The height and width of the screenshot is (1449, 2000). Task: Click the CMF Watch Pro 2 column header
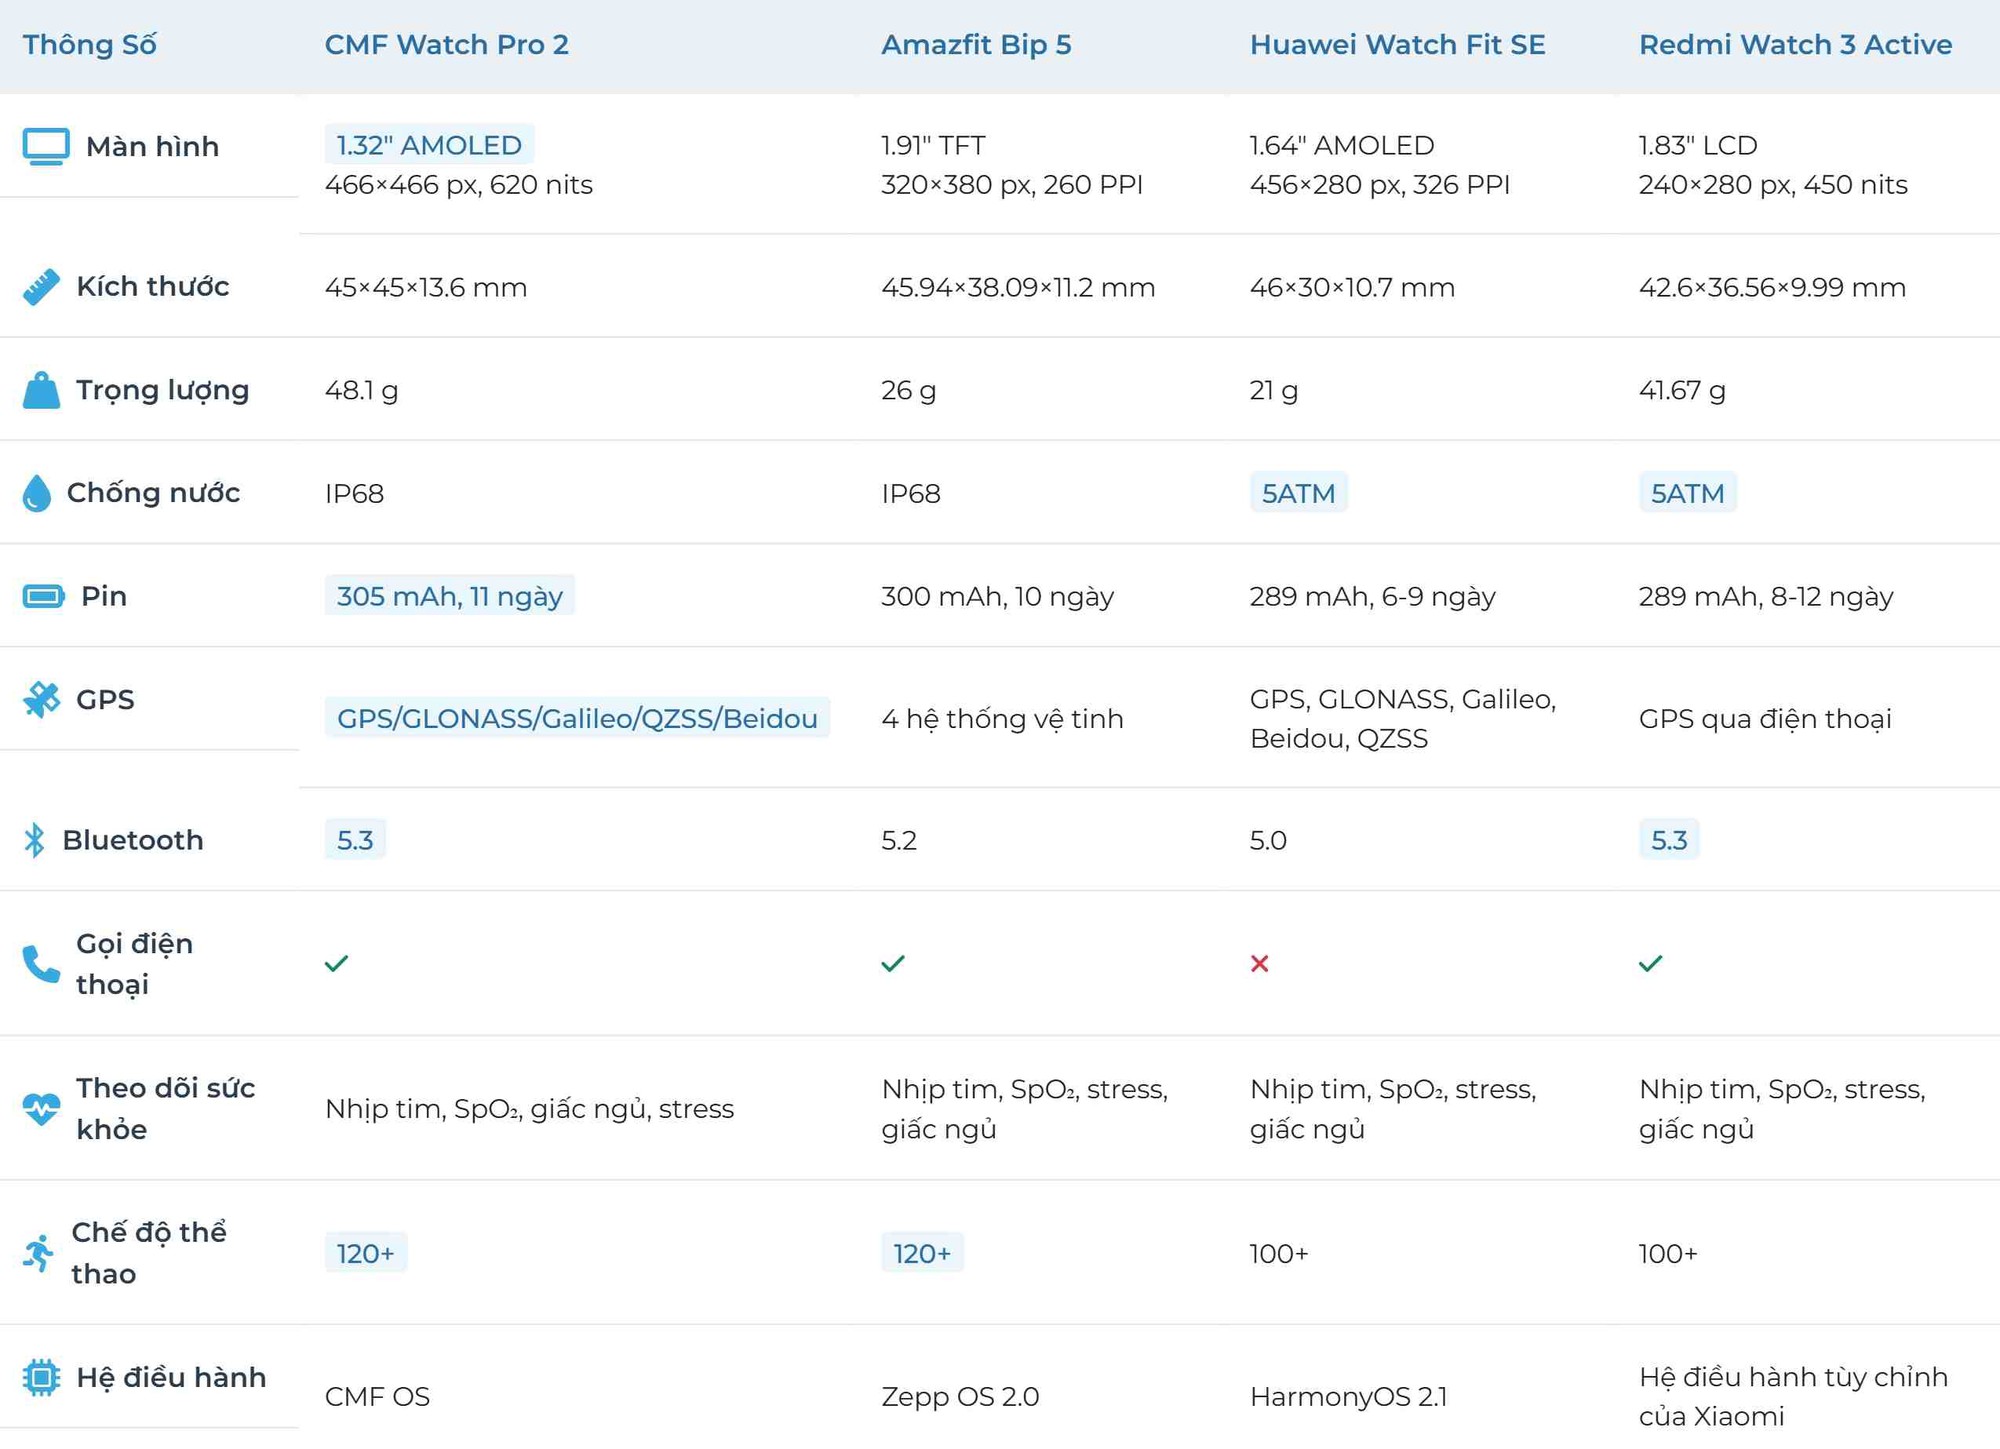447,45
